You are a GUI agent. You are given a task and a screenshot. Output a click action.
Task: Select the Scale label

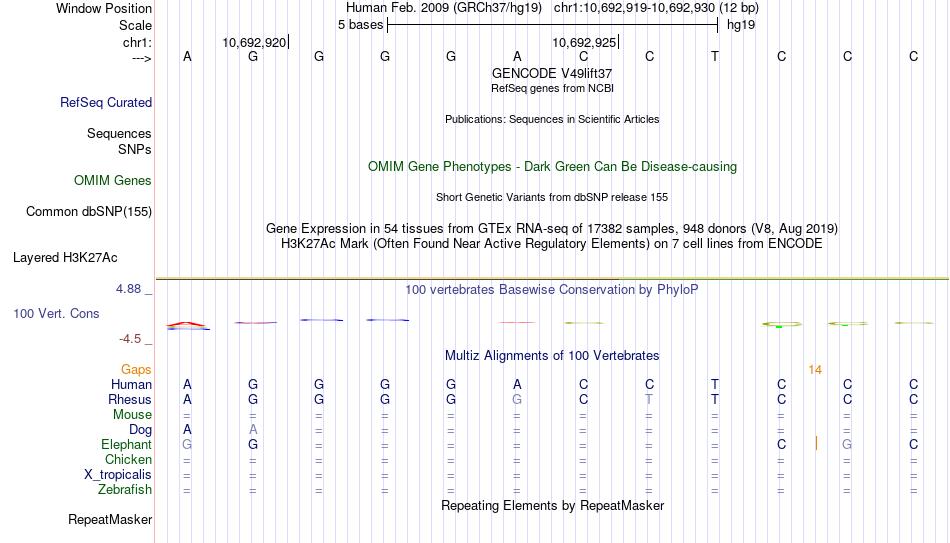(x=135, y=25)
